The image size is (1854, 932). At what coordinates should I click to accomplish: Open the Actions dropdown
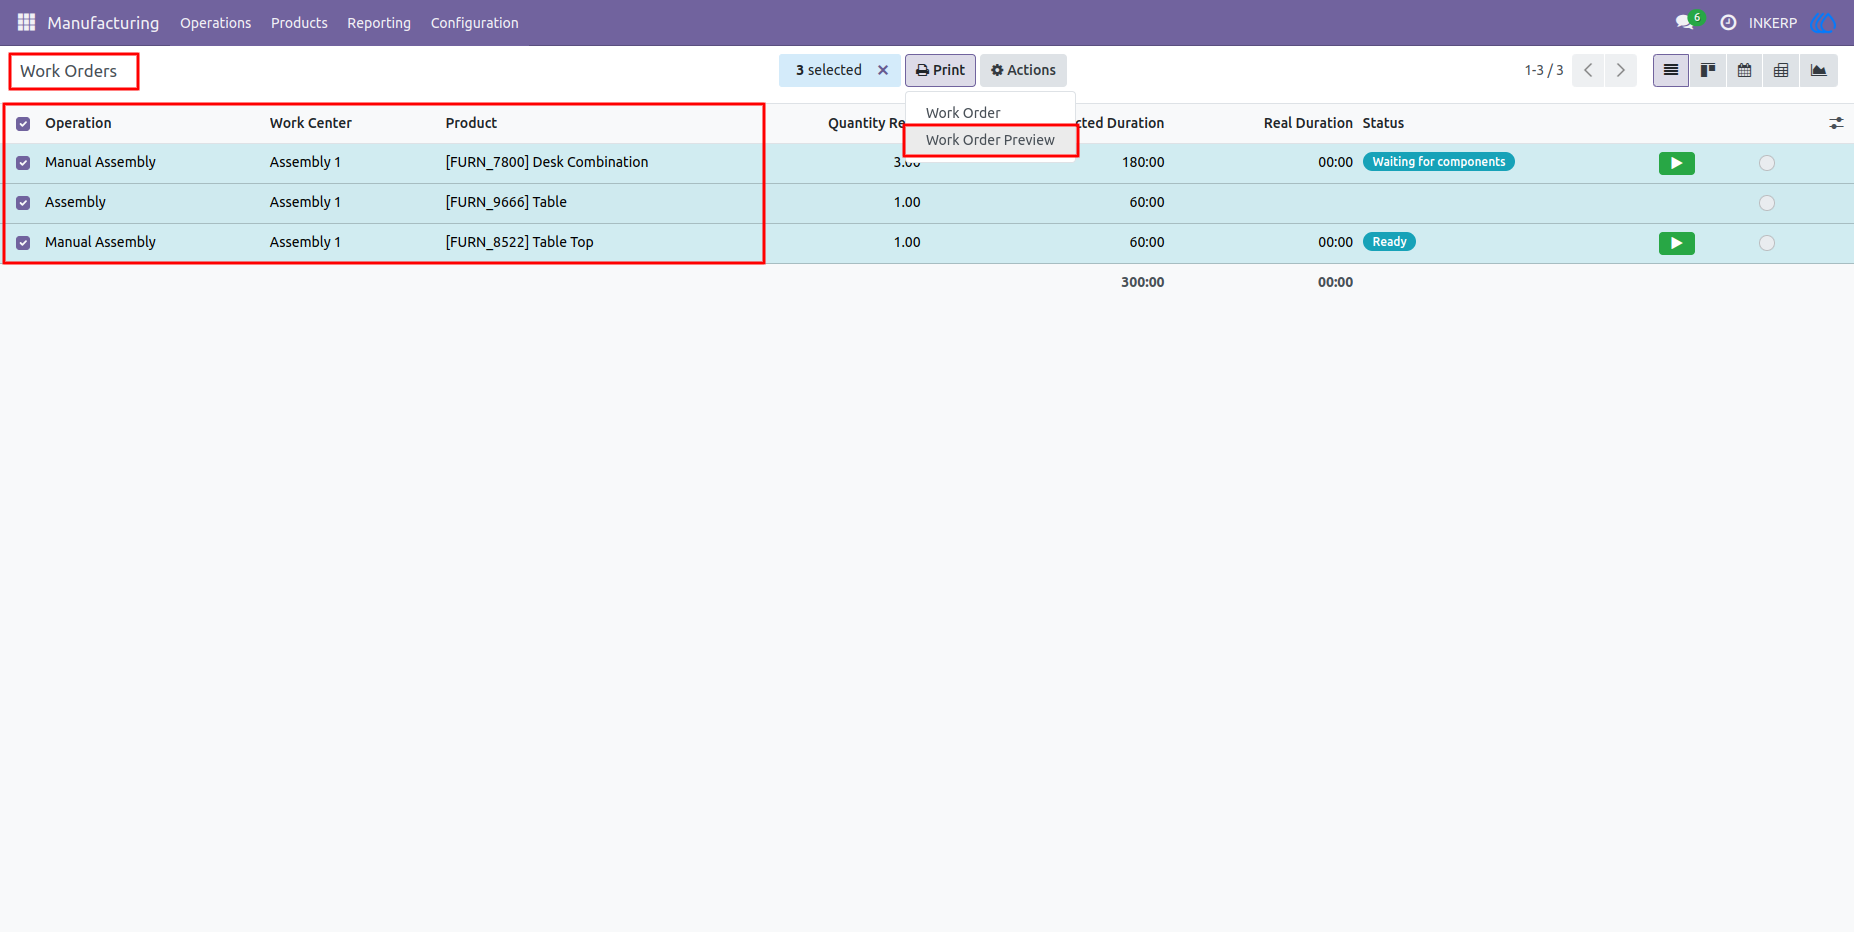1023,70
